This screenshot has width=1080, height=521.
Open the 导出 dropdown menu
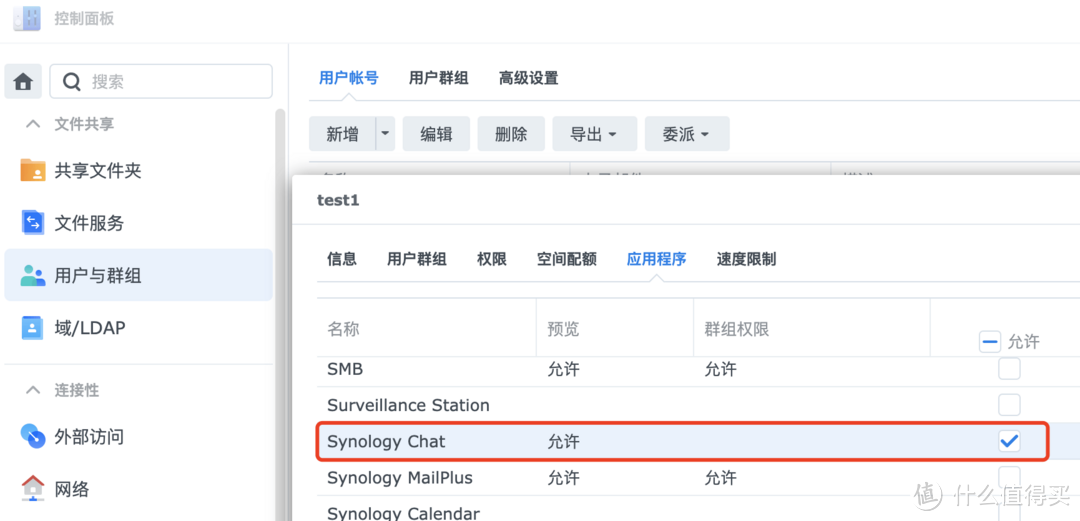(x=594, y=134)
